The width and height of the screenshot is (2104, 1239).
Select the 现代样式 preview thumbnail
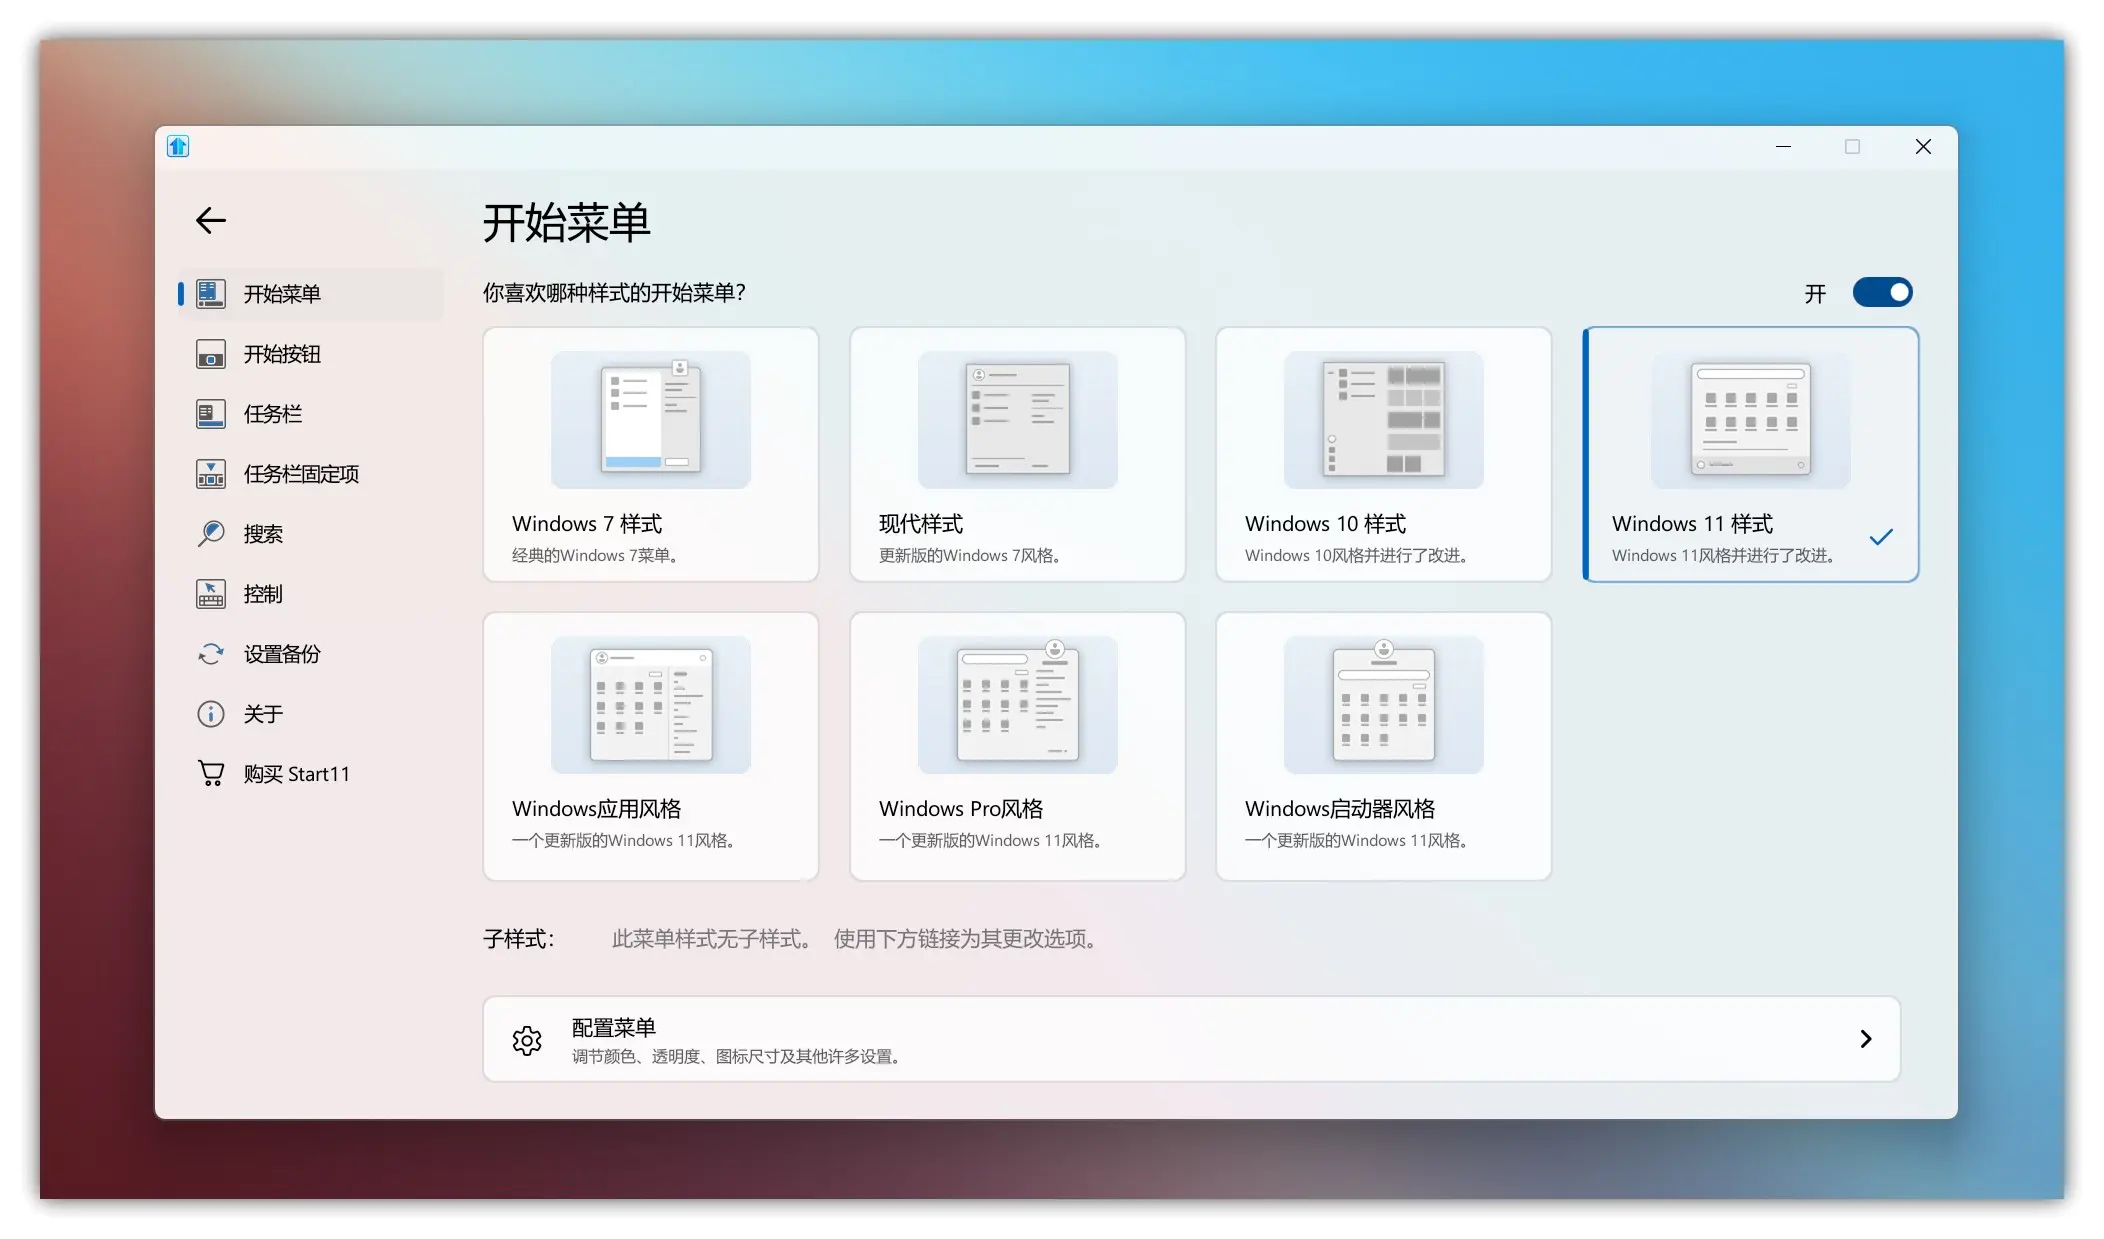pyautogui.click(x=1017, y=419)
